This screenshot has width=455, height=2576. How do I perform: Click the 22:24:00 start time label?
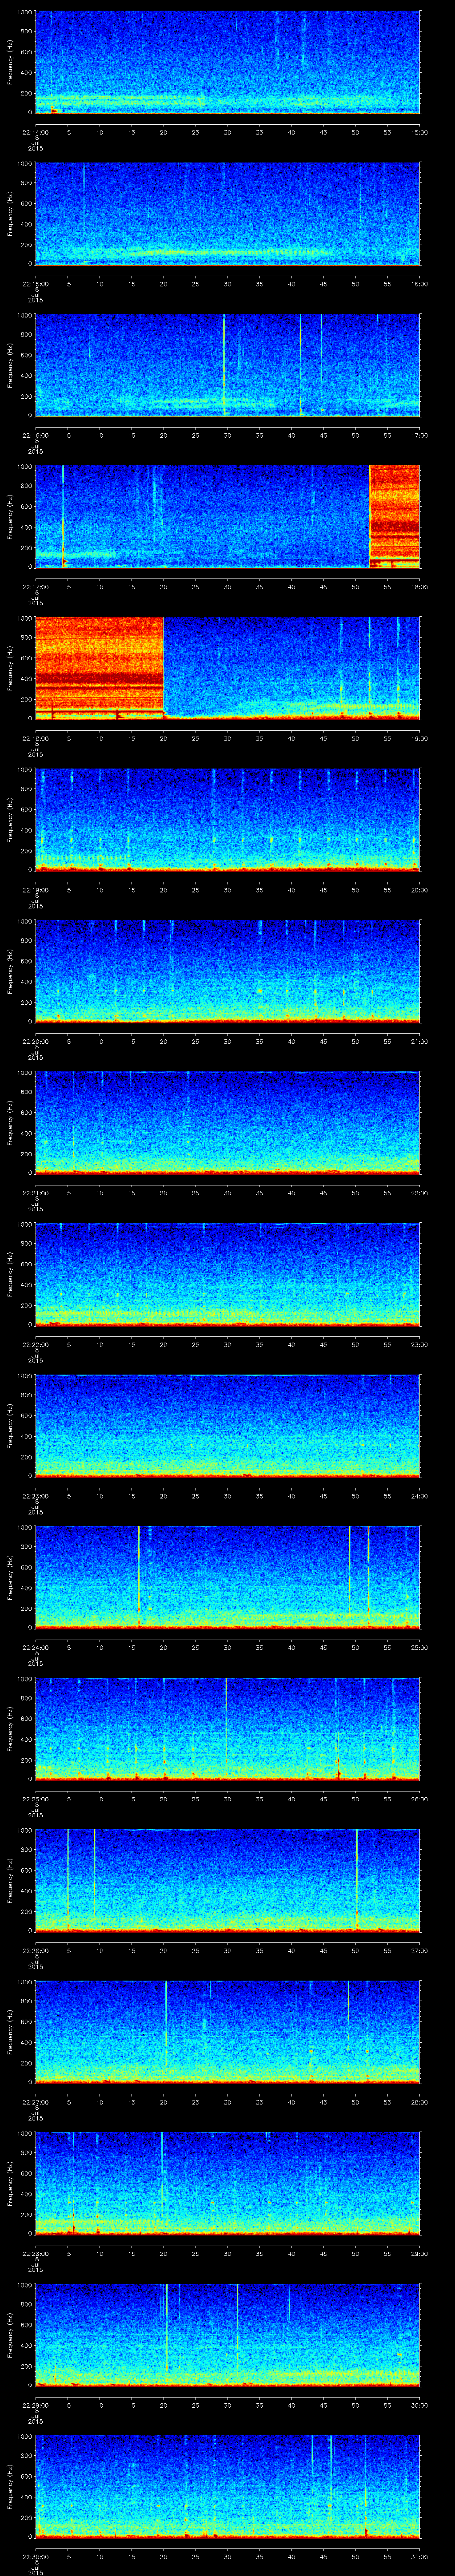coord(35,1647)
